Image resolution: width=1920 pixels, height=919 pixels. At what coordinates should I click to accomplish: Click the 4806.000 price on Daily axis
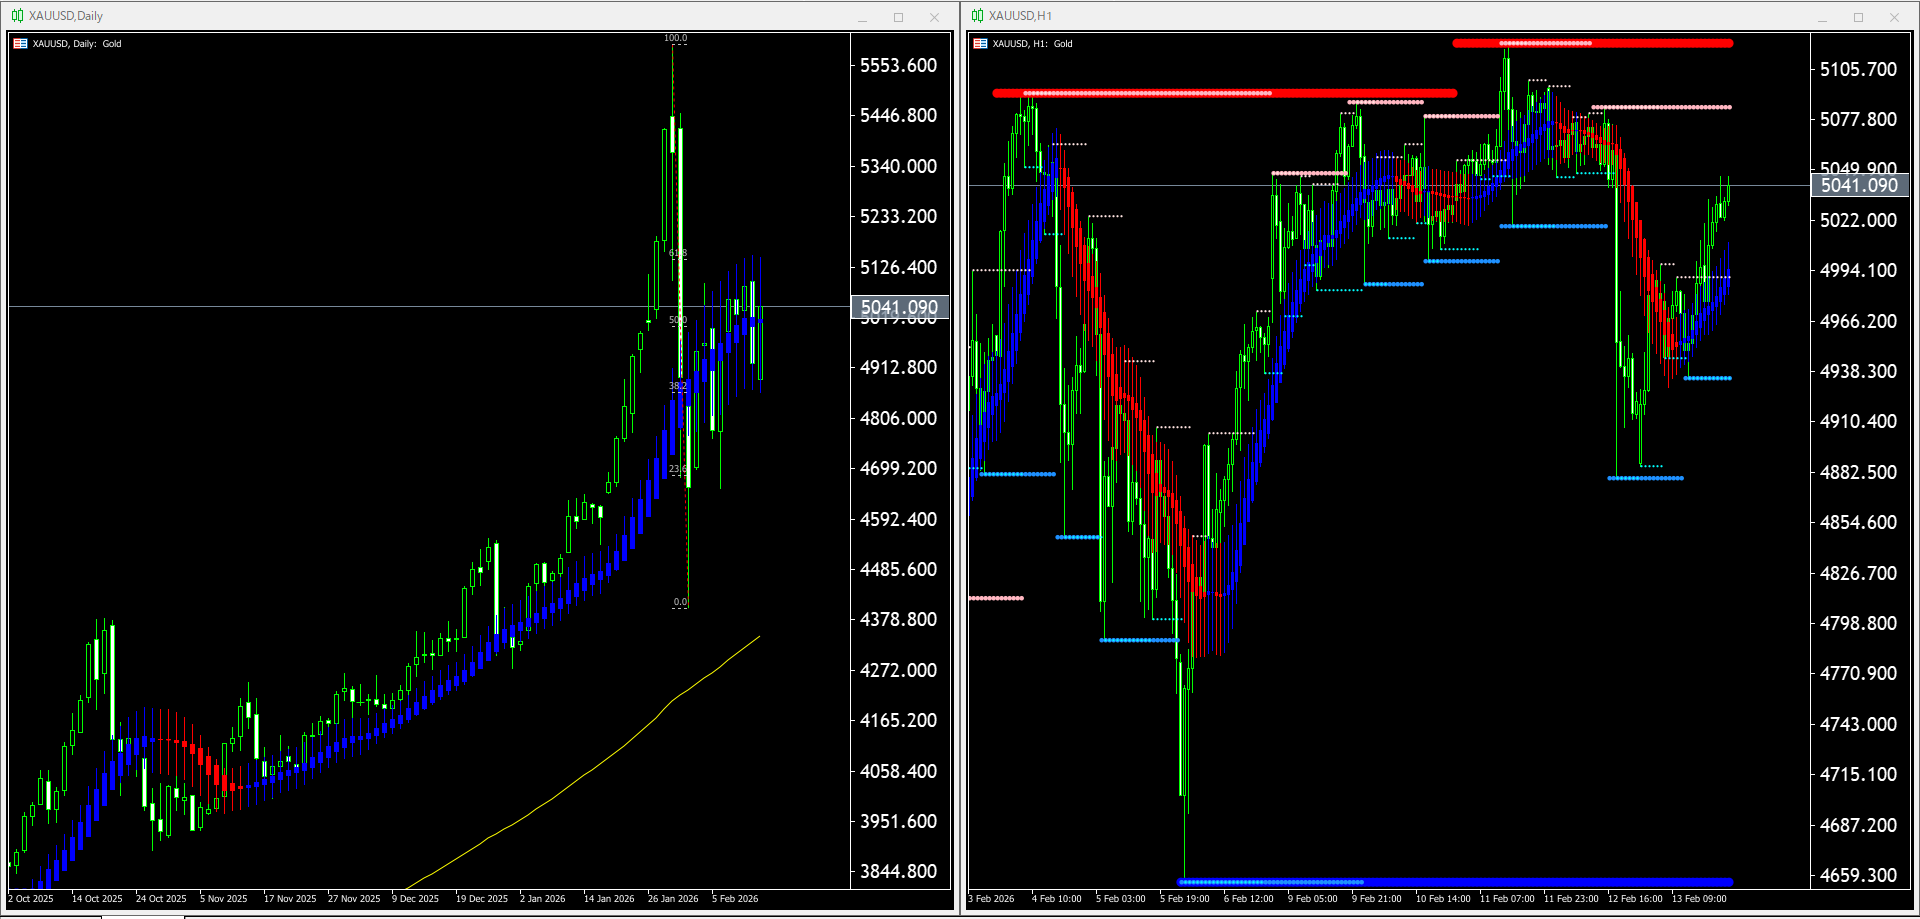pos(898,418)
